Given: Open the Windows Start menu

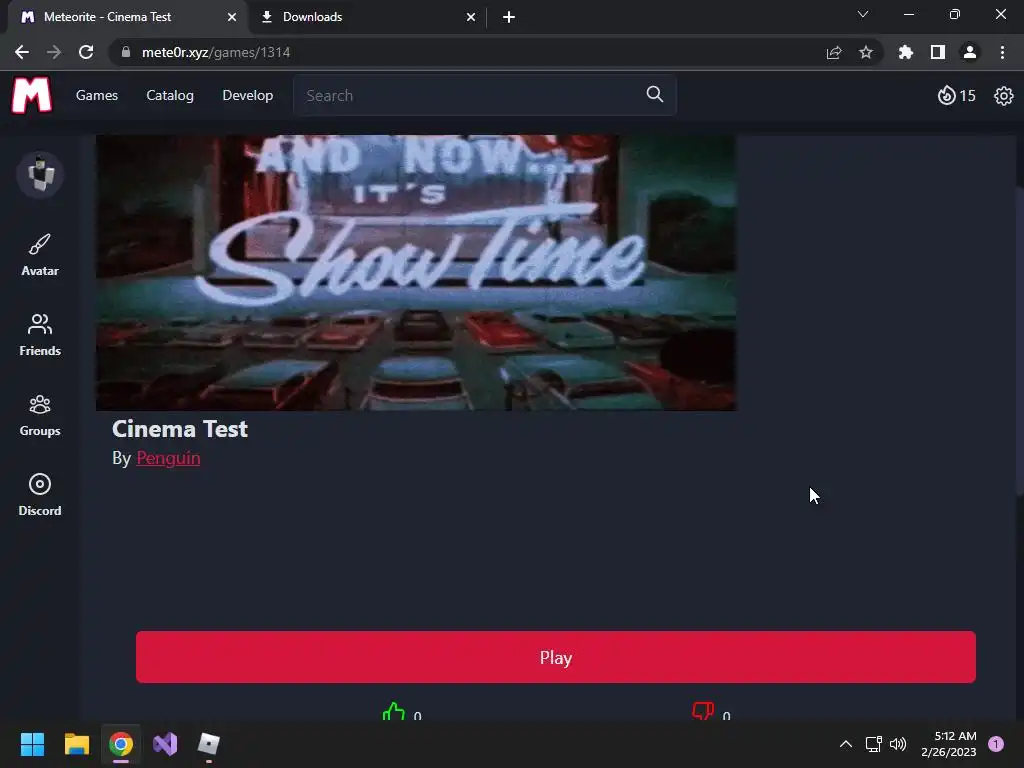Looking at the screenshot, I should 32,744.
